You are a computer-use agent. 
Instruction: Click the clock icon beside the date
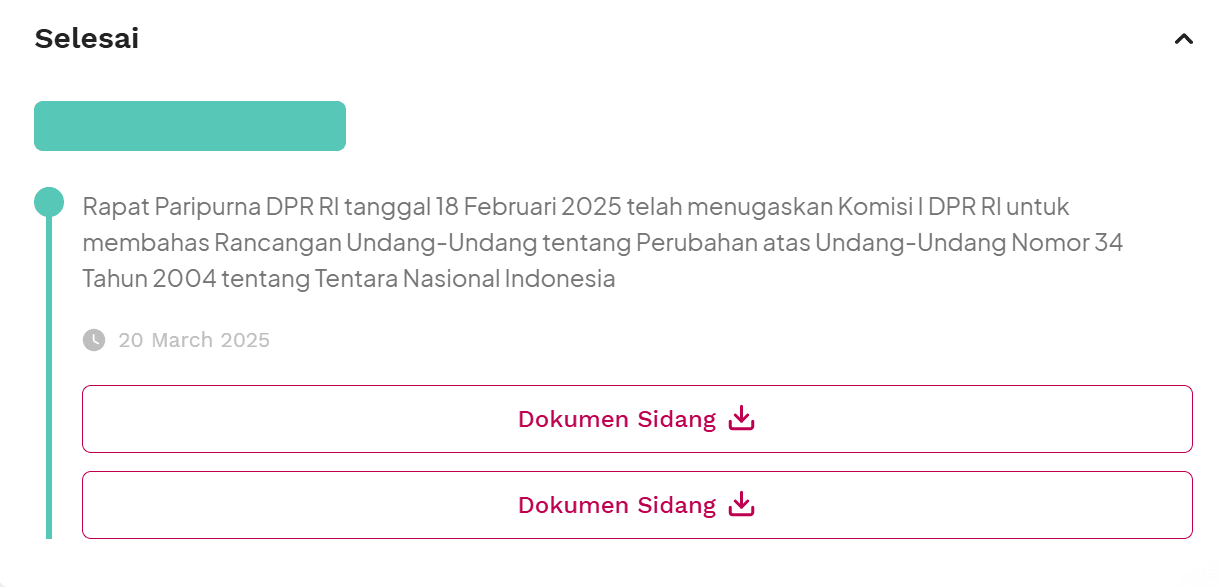tap(93, 340)
